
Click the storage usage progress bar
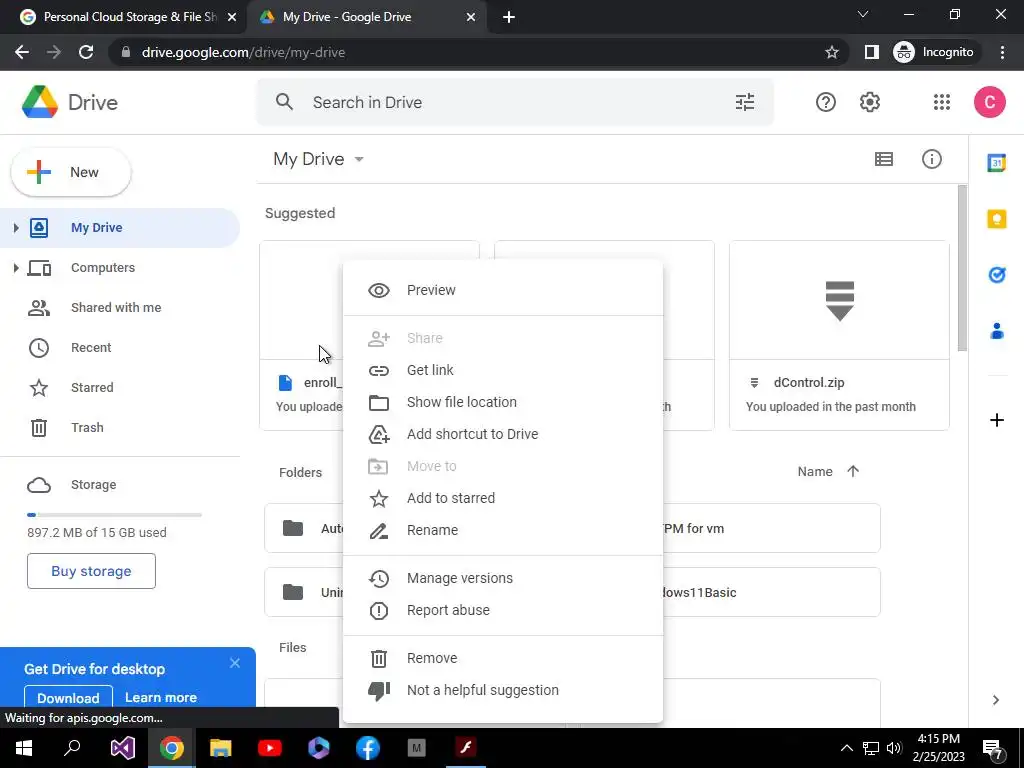coord(114,515)
